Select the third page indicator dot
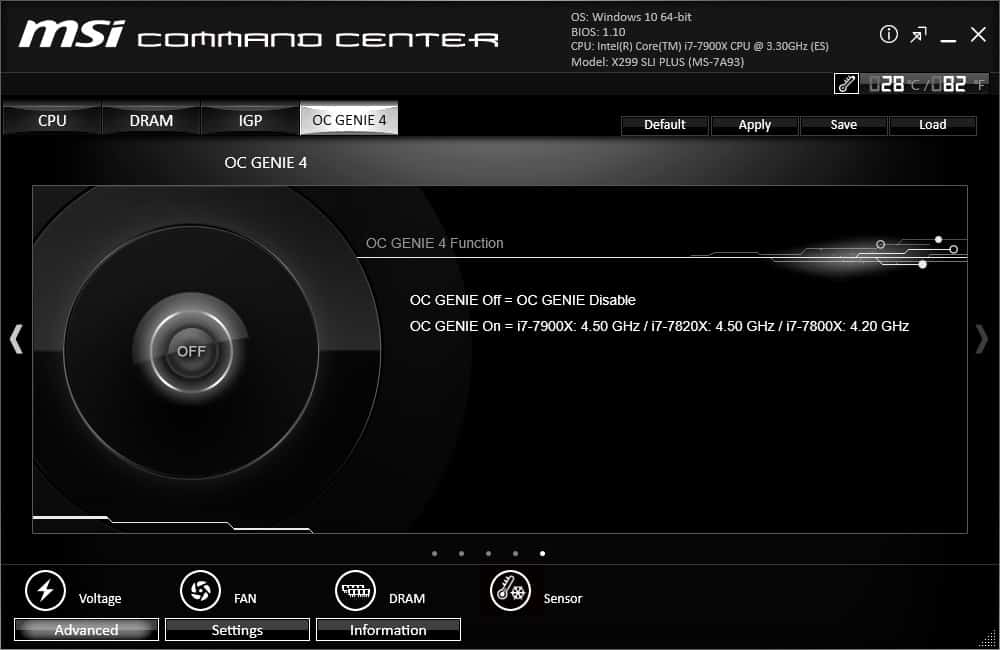 (x=488, y=554)
